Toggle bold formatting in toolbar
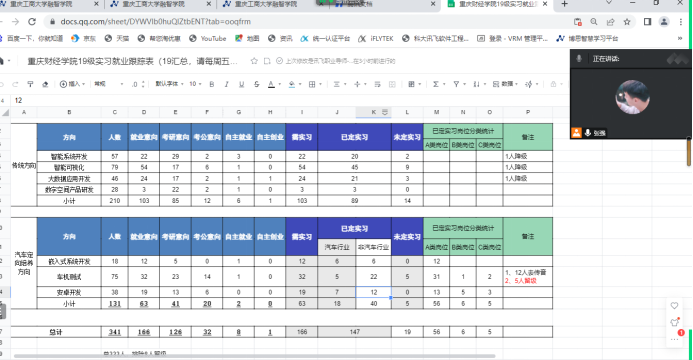 click(x=212, y=84)
